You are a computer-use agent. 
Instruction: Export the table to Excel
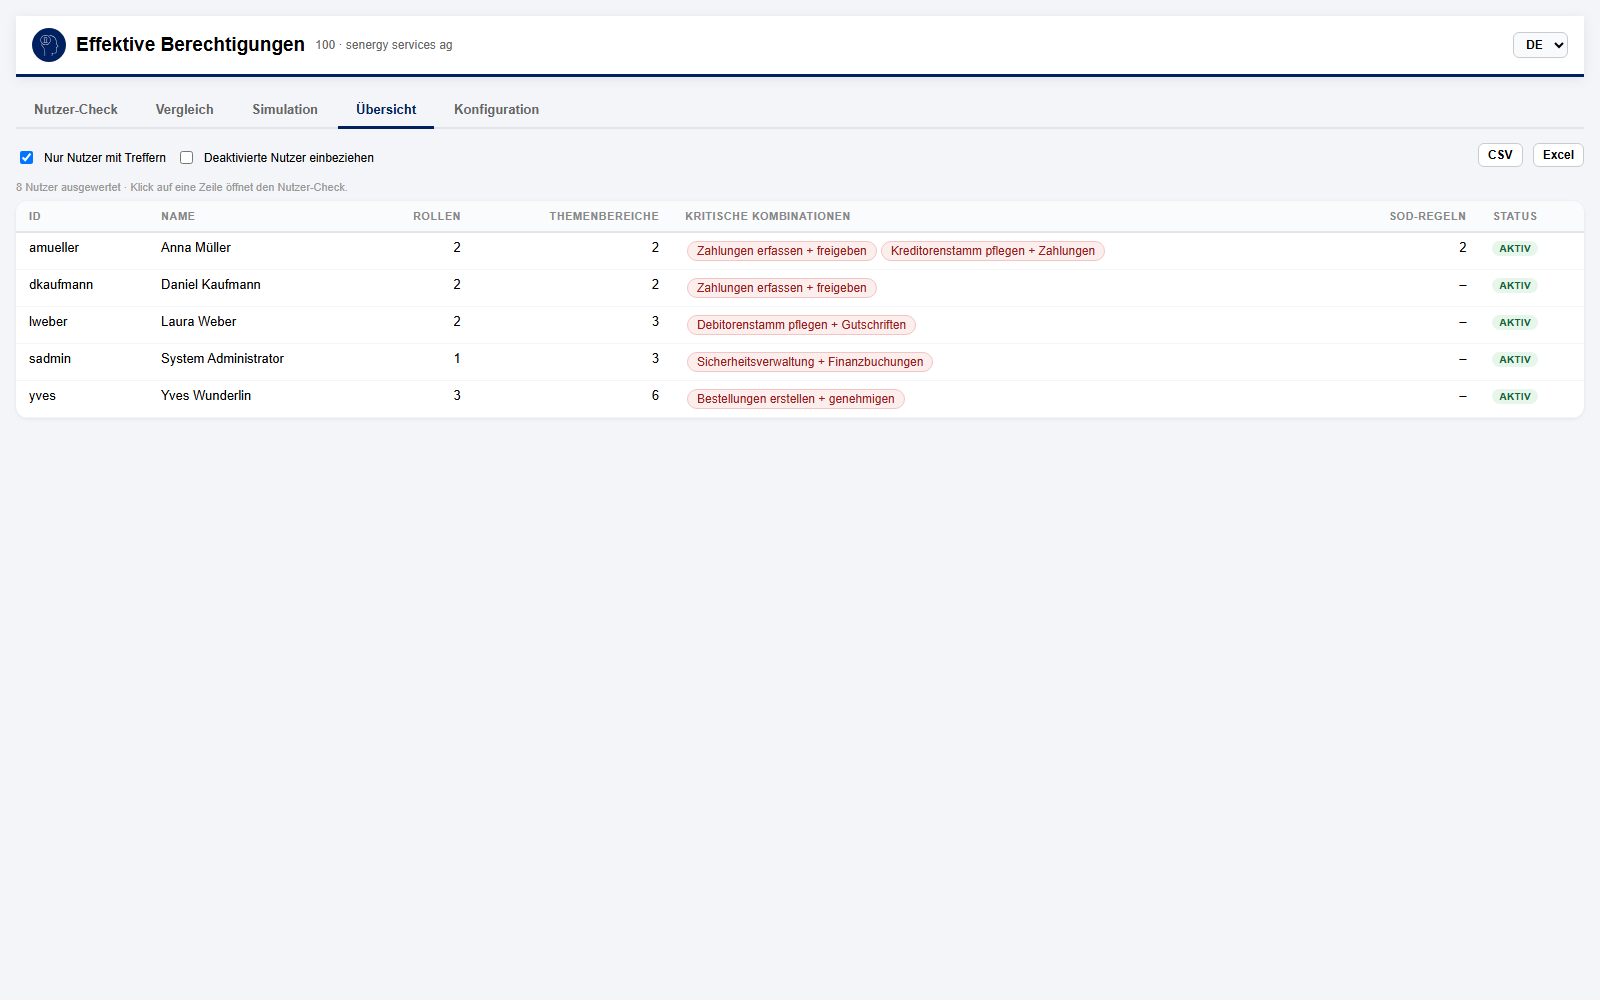(1558, 155)
